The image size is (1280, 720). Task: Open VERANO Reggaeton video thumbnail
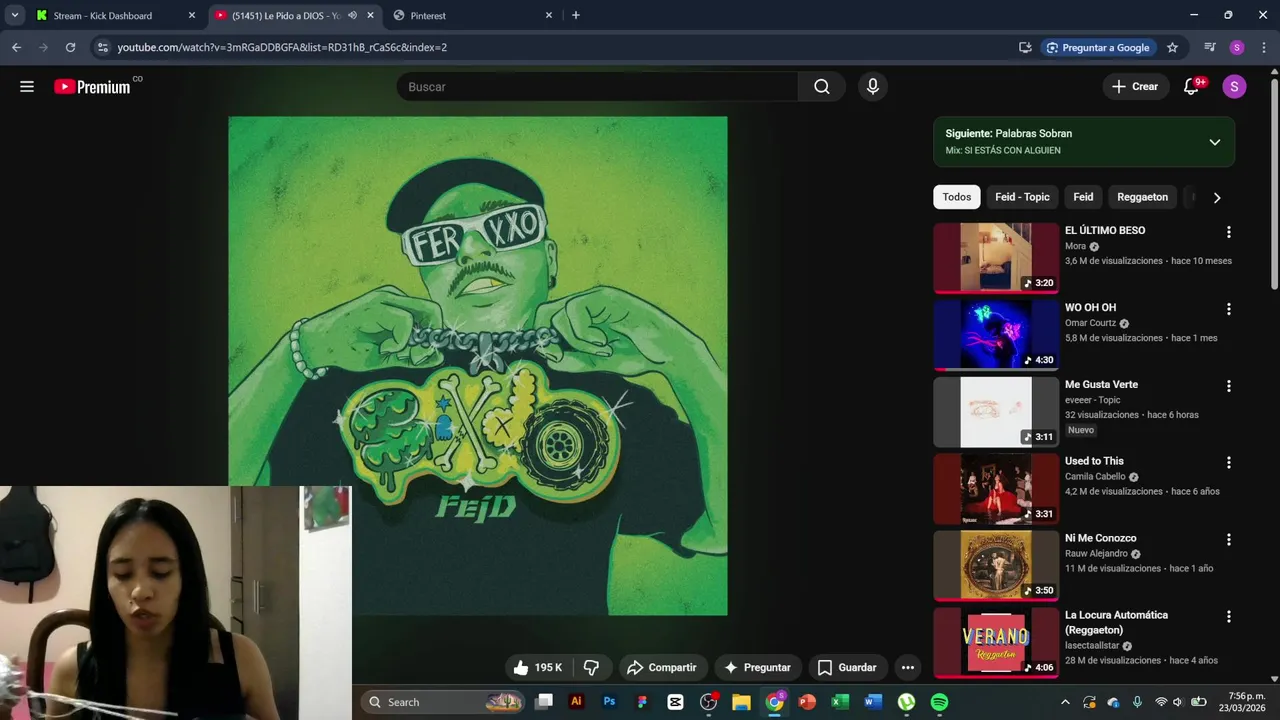996,643
